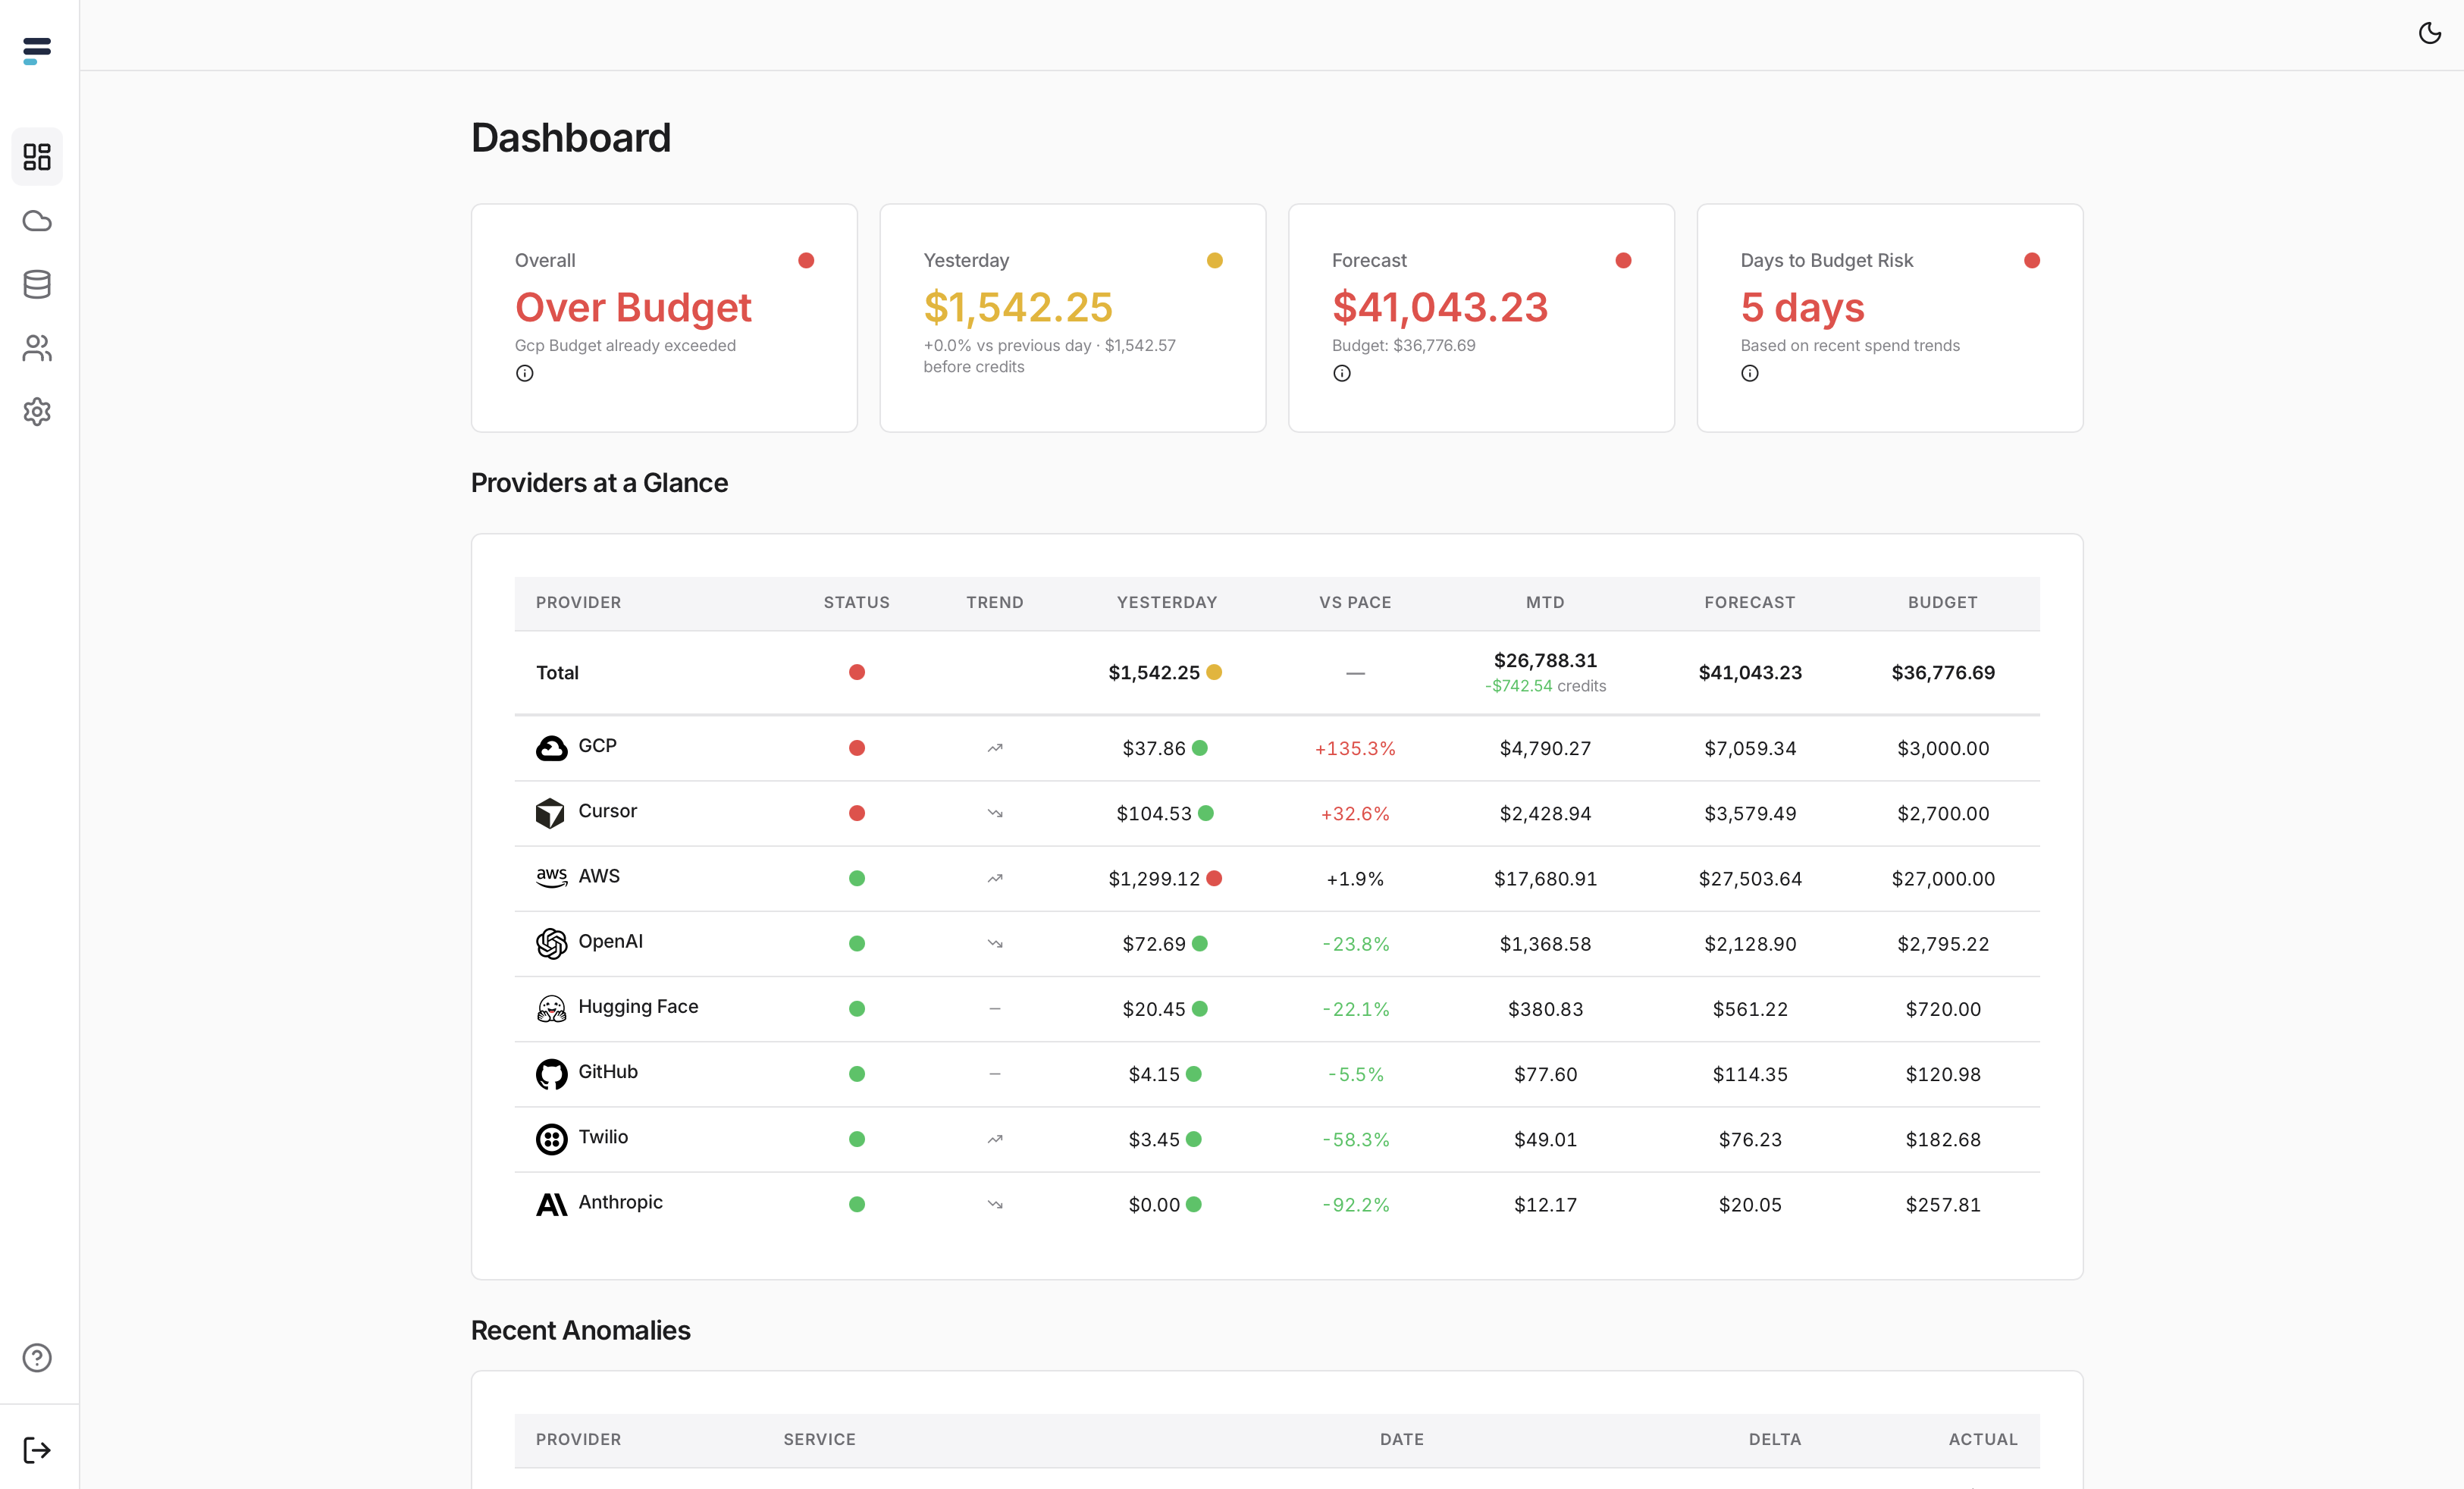
Task: Open Help using the question mark icon
Action: (37, 1357)
